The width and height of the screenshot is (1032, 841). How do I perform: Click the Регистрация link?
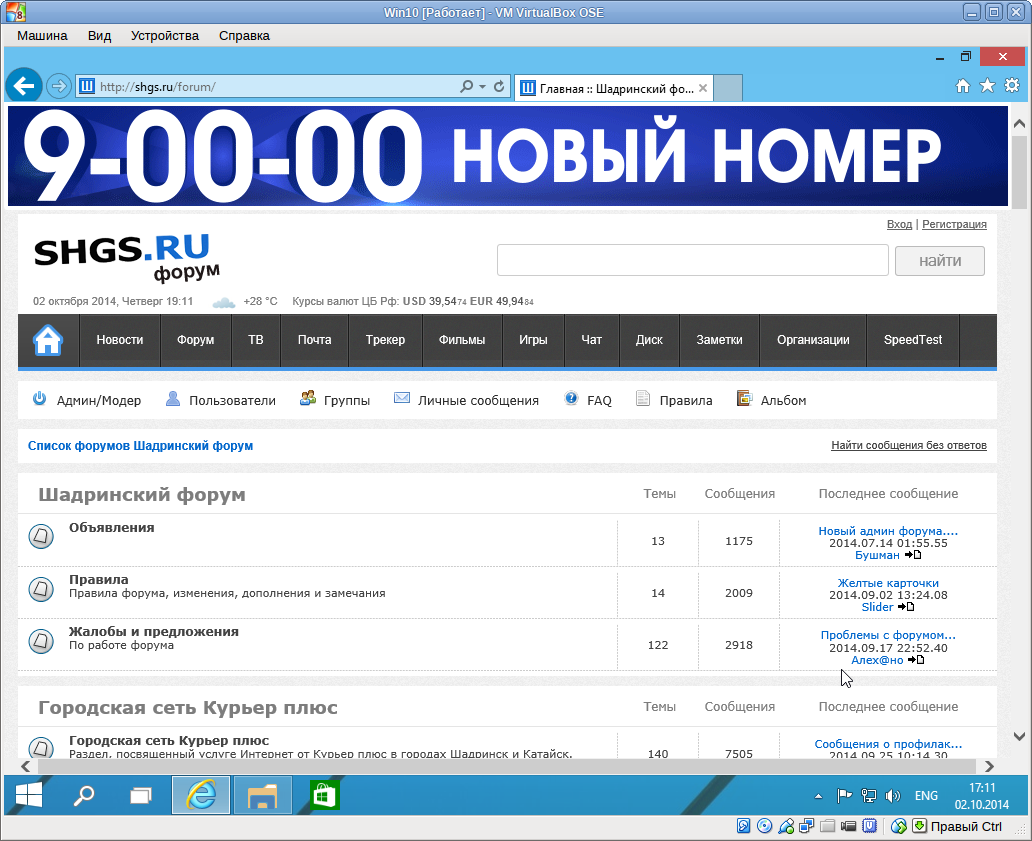click(954, 224)
